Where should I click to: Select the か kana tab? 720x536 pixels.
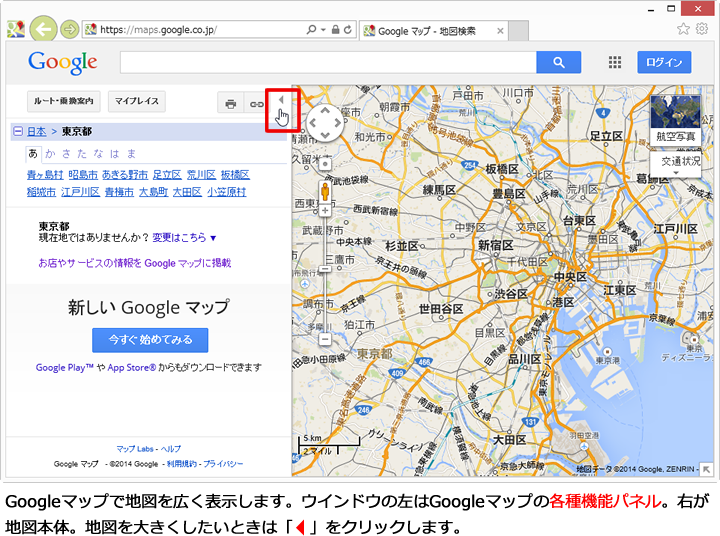point(50,153)
